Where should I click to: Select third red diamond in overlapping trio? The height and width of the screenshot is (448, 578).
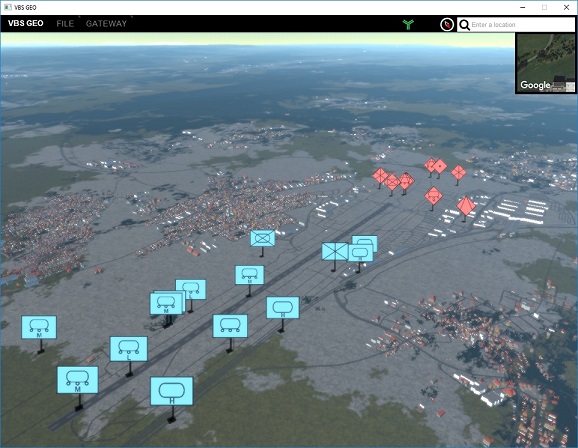(x=407, y=181)
